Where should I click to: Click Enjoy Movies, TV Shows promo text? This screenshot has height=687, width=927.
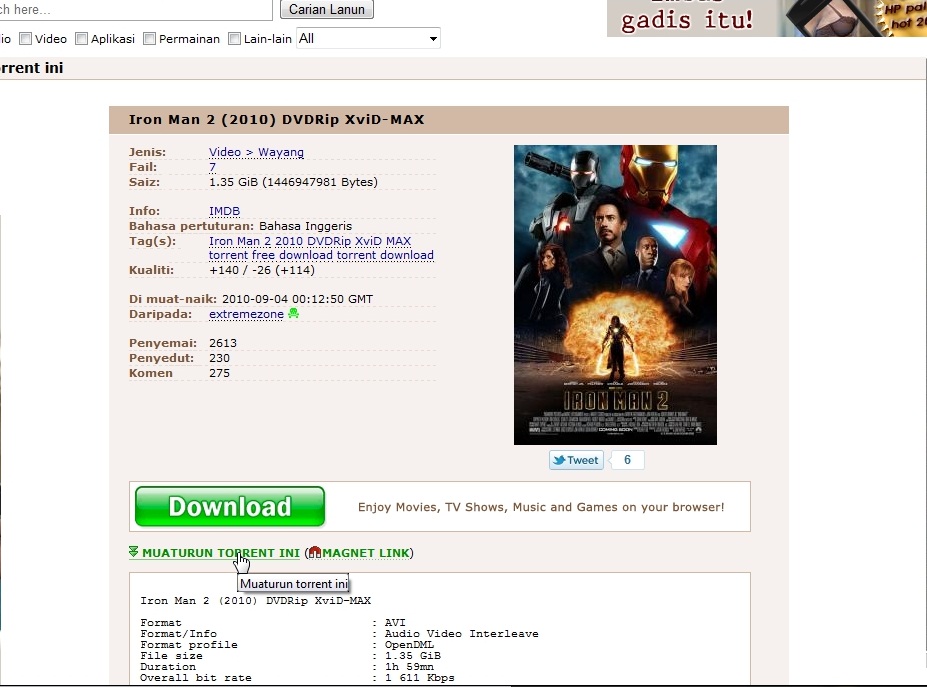pyautogui.click(x=541, y=507)
